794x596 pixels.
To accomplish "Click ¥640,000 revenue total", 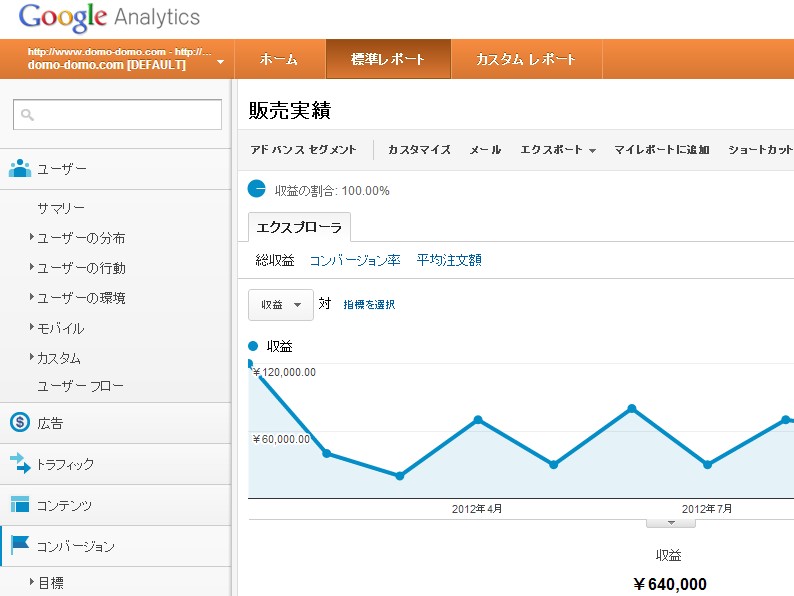I will [x=669, y=584].
